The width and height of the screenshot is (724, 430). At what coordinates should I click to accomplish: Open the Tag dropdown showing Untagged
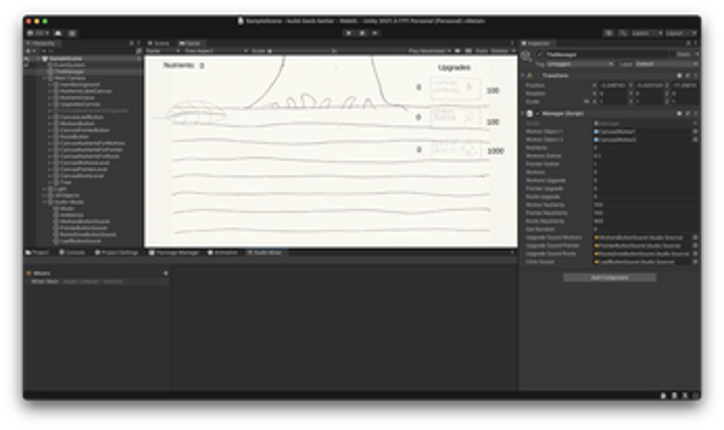pos(579,64)
